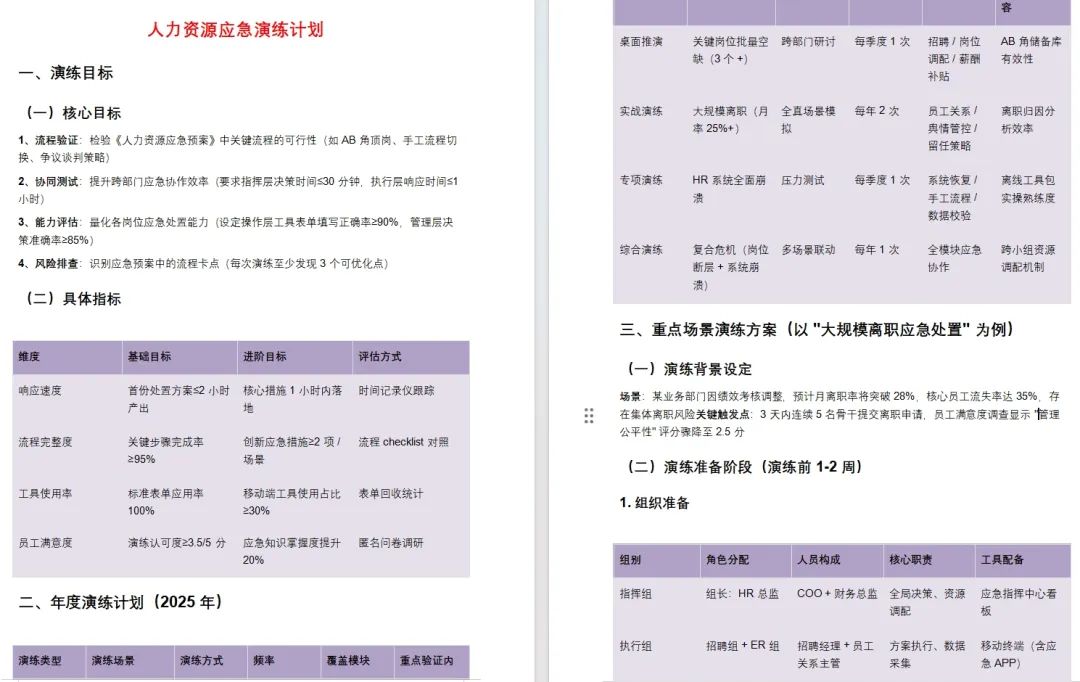Click the bold label 风险排查
This screenshot has width=1080, height=682.
coord(56,264)
